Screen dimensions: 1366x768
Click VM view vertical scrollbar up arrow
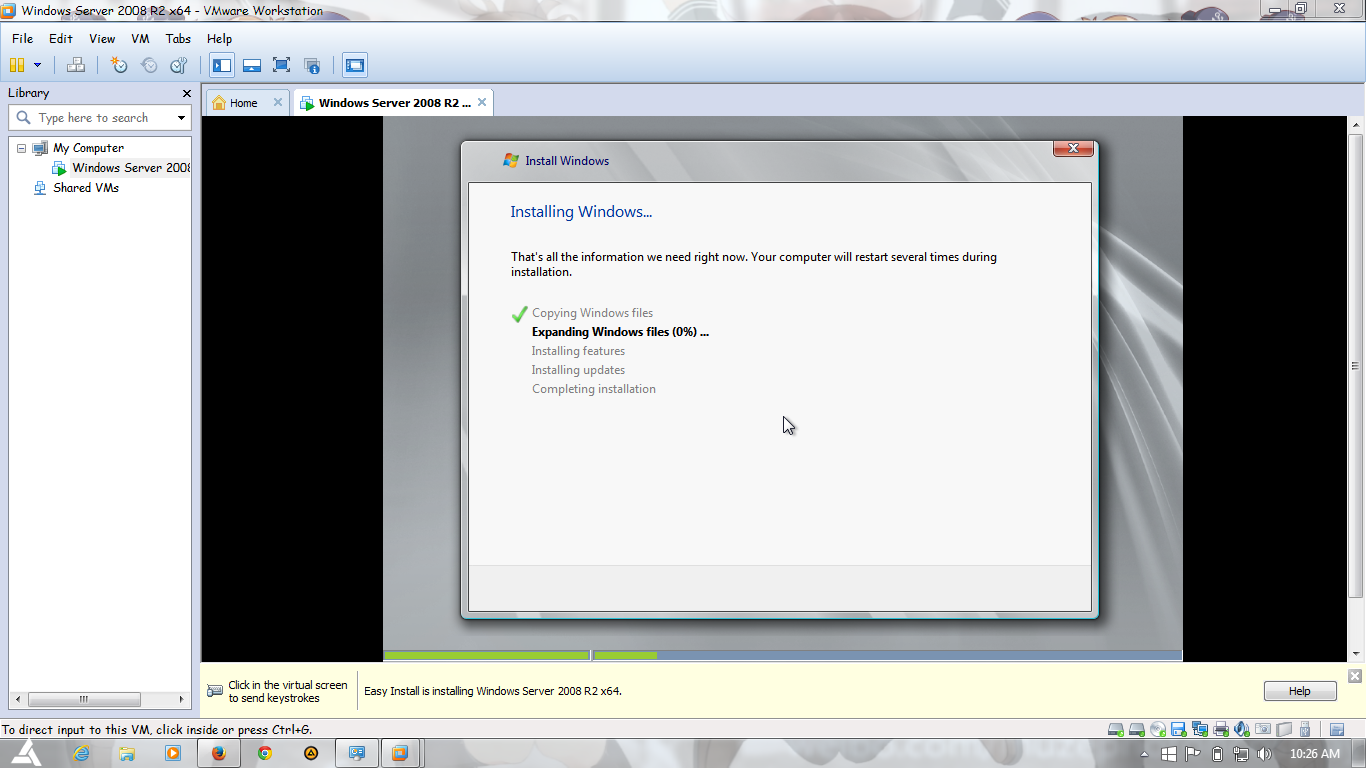click(x=1356, y=124)
